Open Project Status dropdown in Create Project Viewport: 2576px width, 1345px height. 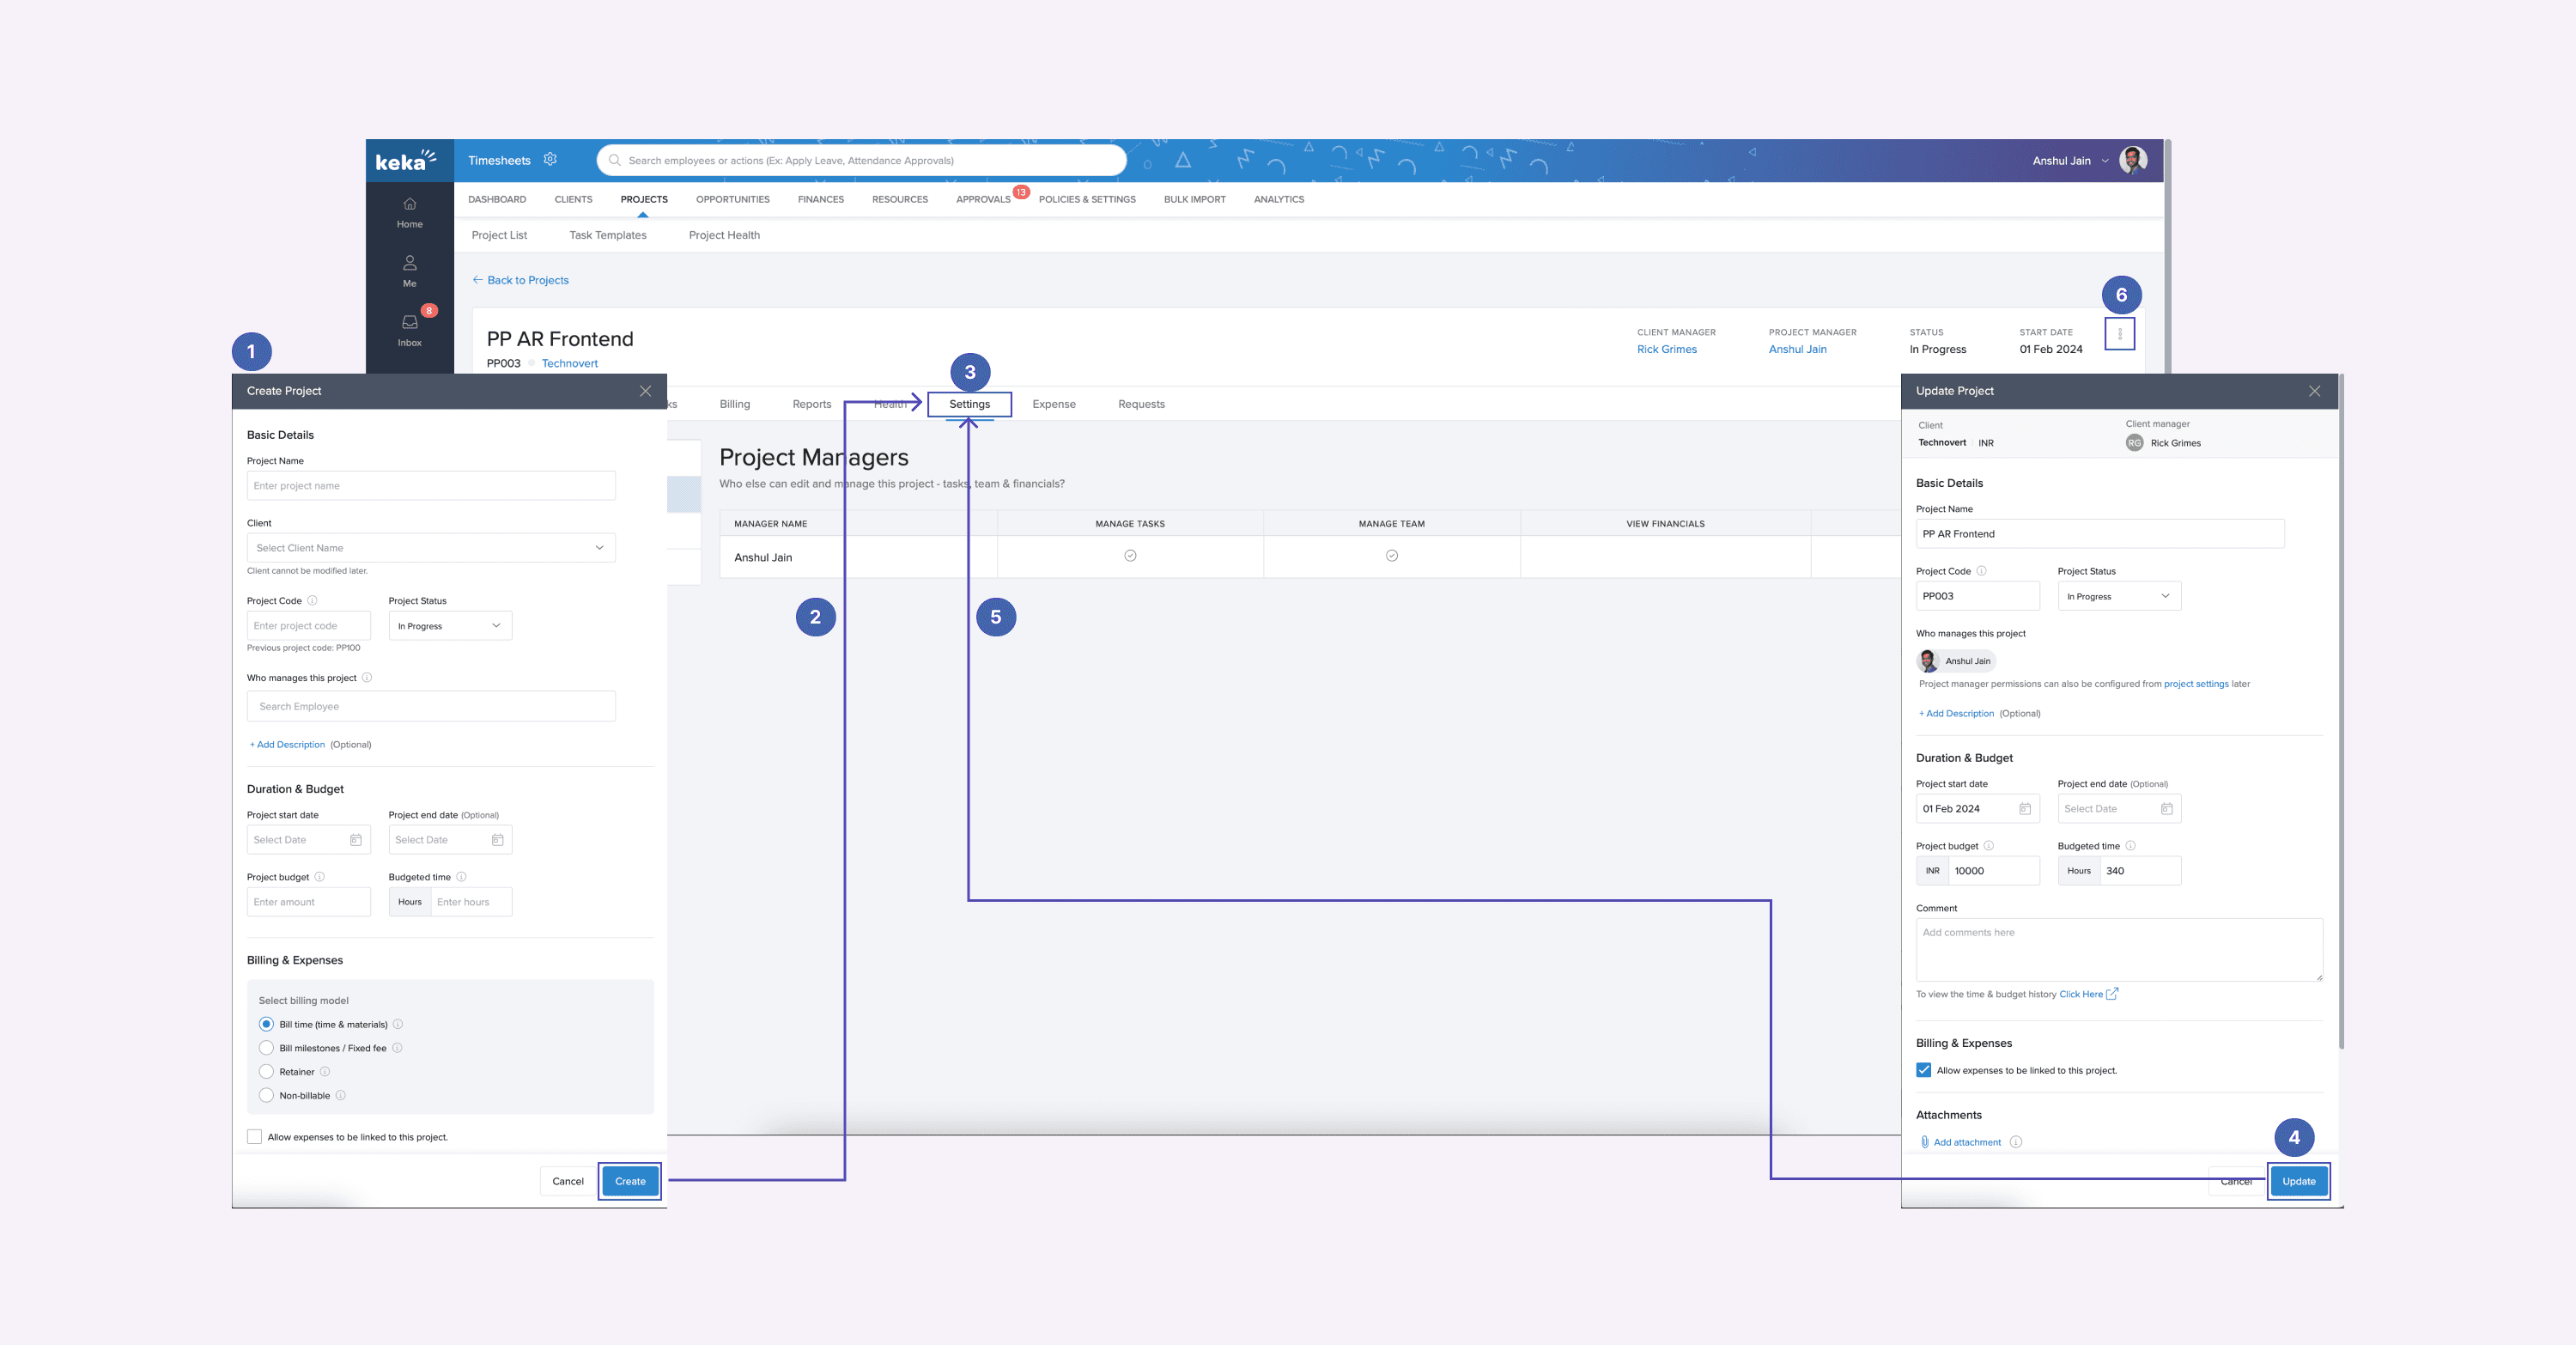click(450, 626)
